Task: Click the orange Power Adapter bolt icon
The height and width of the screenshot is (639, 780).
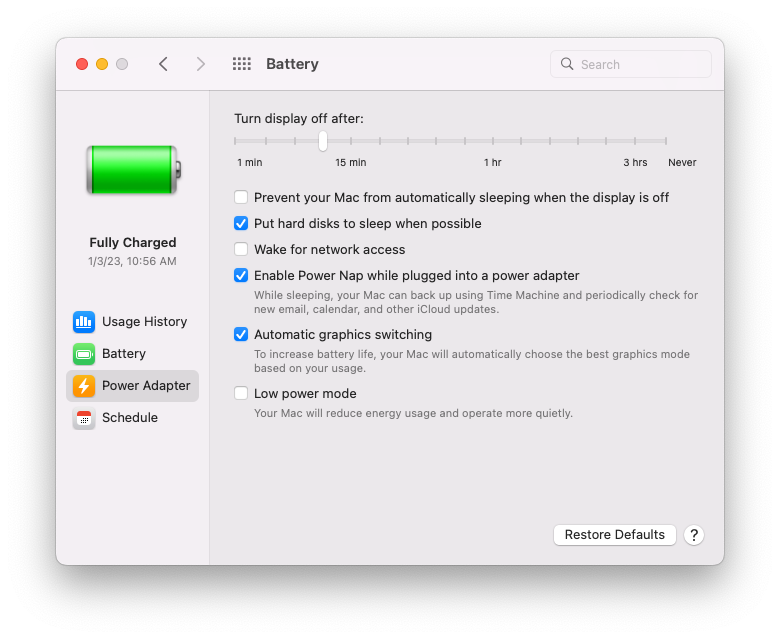Action: point(84,386)
